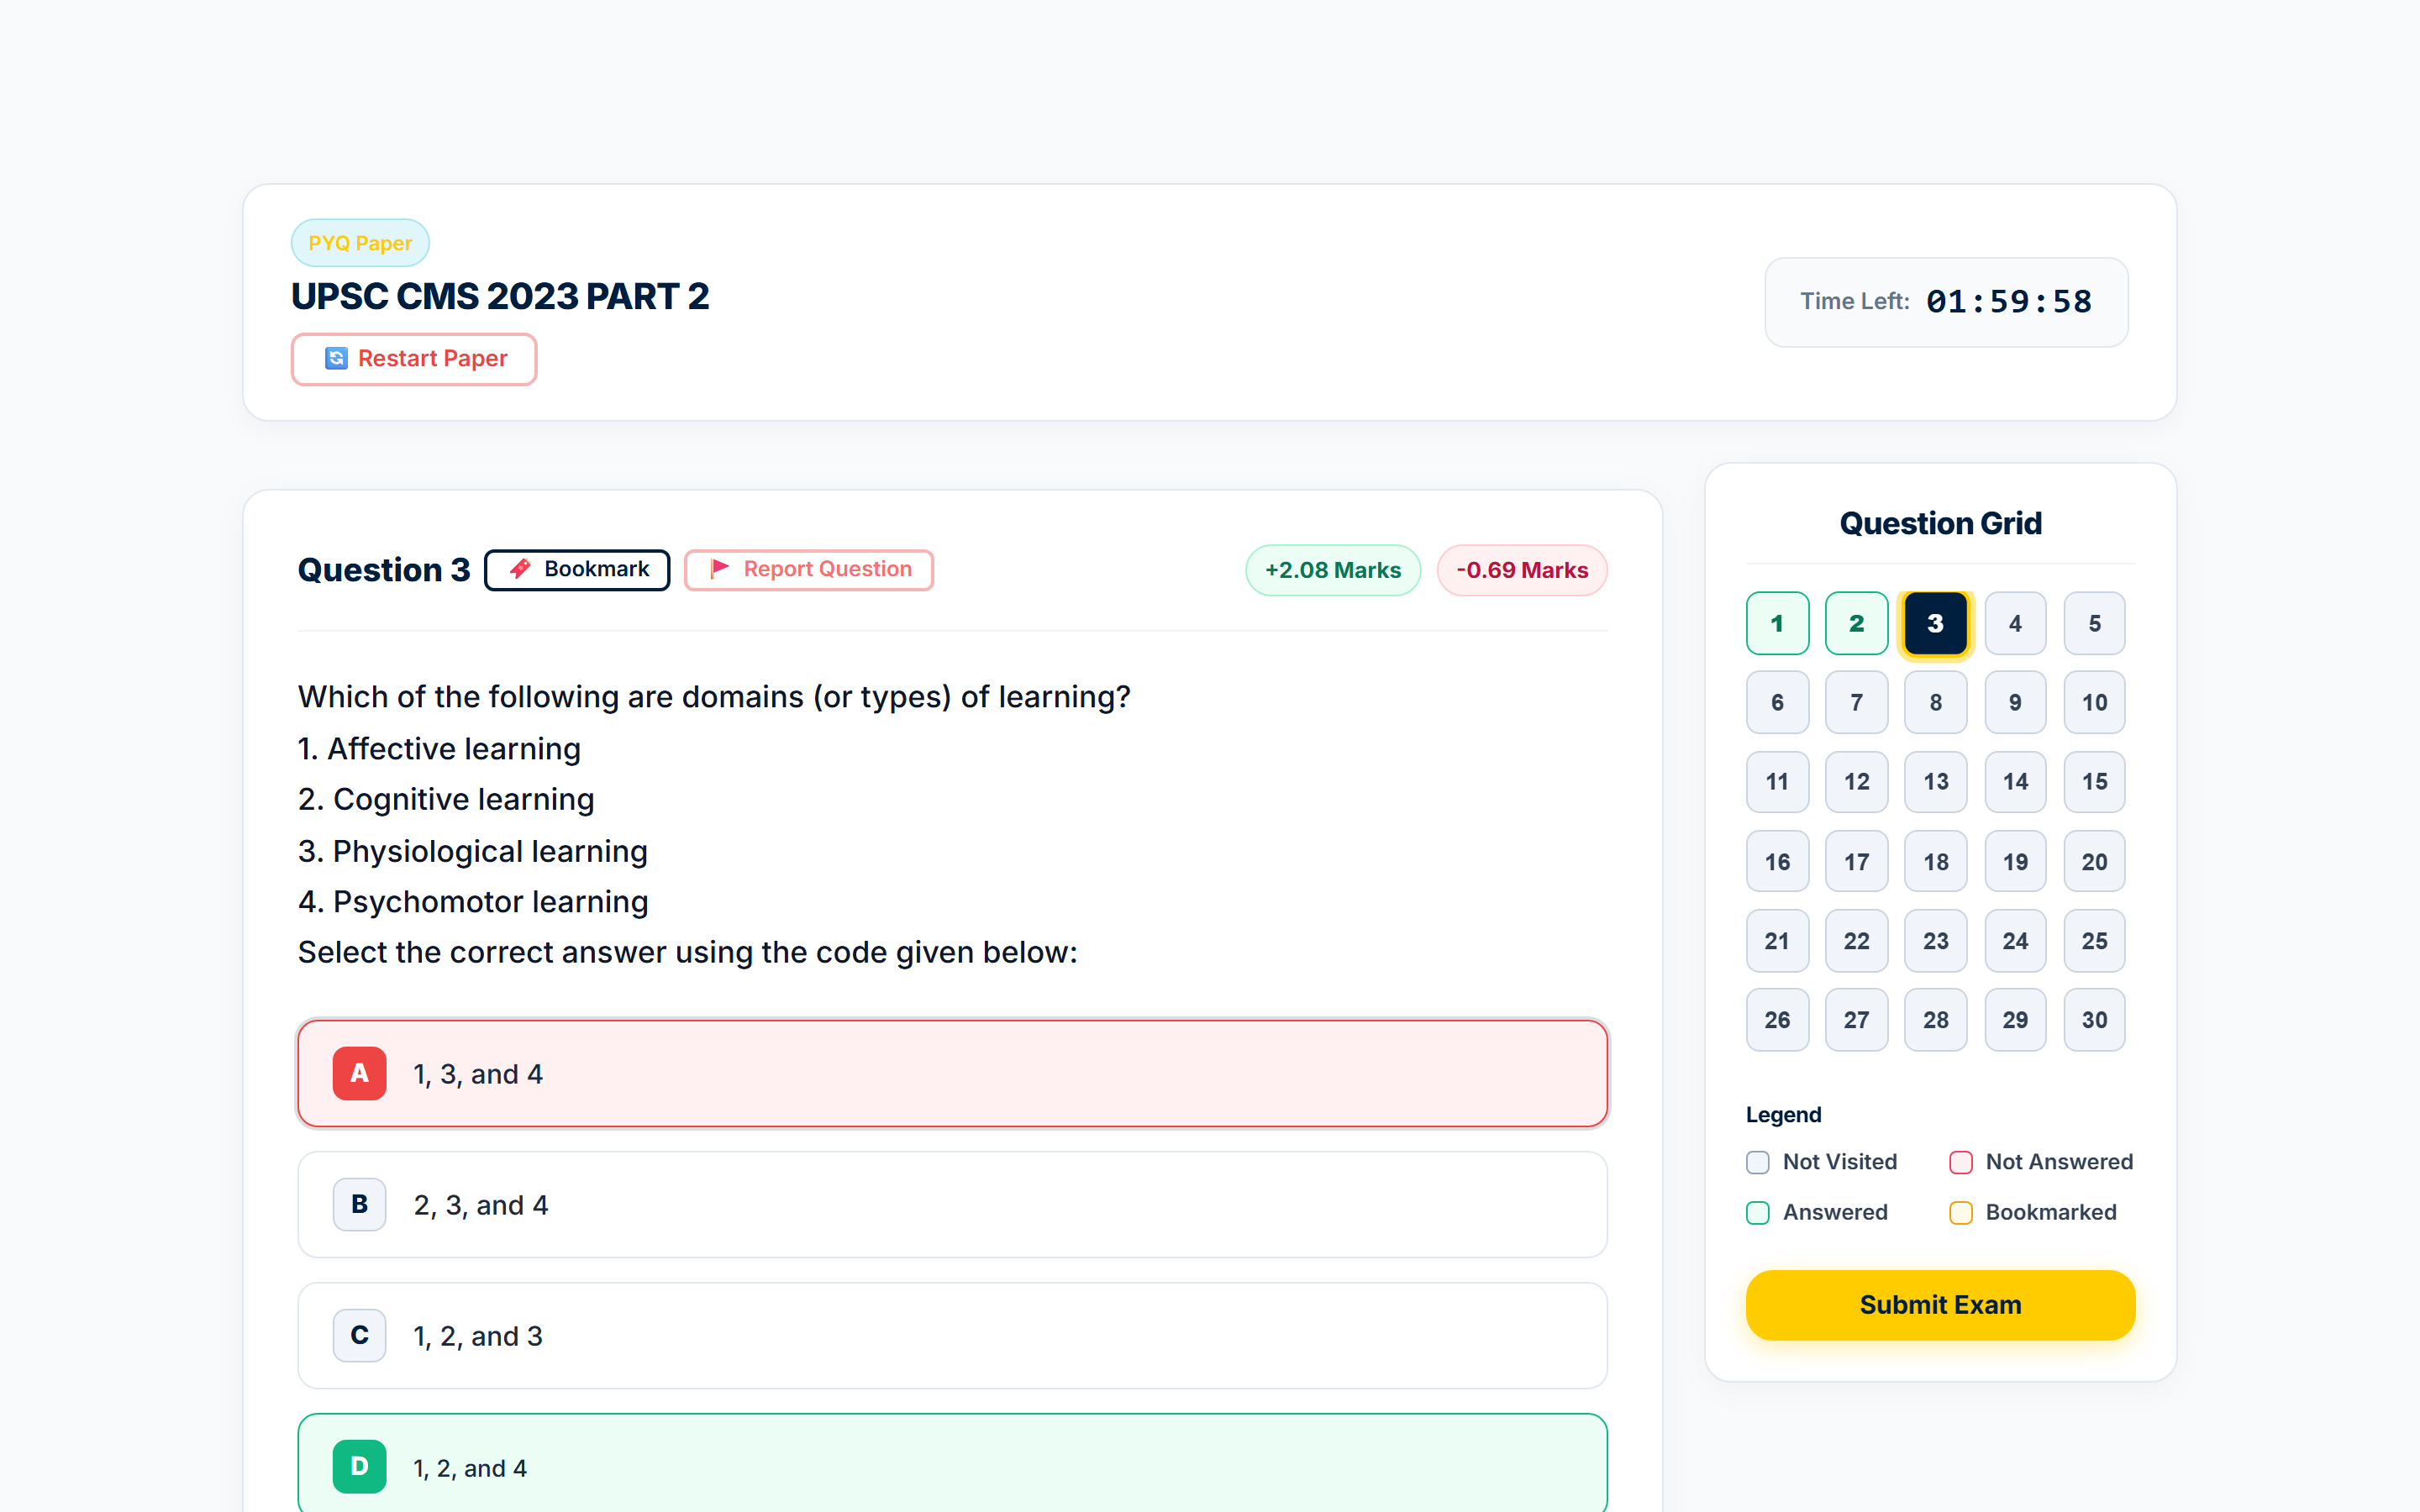Click the PYQ Paper tag
The image size is (2420, 1512).
(360, 243)
